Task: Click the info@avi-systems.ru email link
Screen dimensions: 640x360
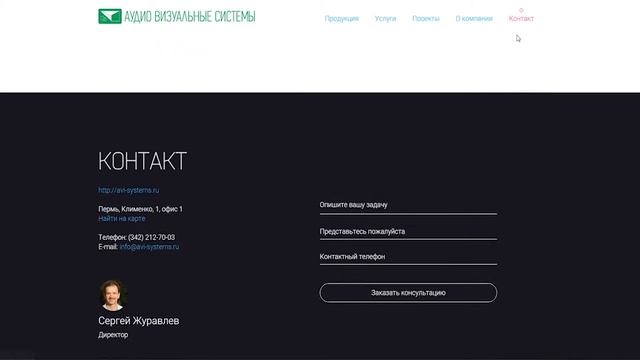Action: [x=149, y=247]
